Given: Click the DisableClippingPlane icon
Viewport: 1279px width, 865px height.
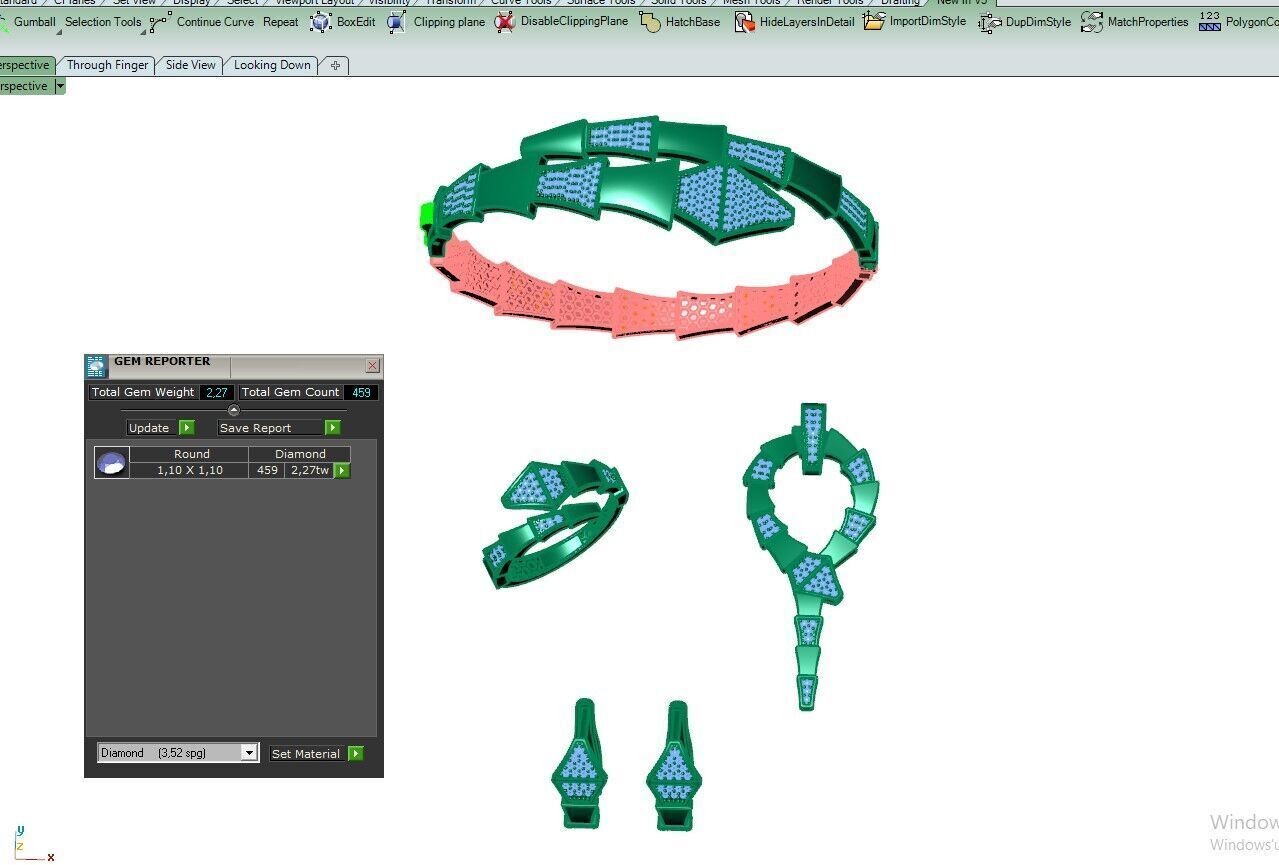Looking at the screenshot, I should [504, 22].
